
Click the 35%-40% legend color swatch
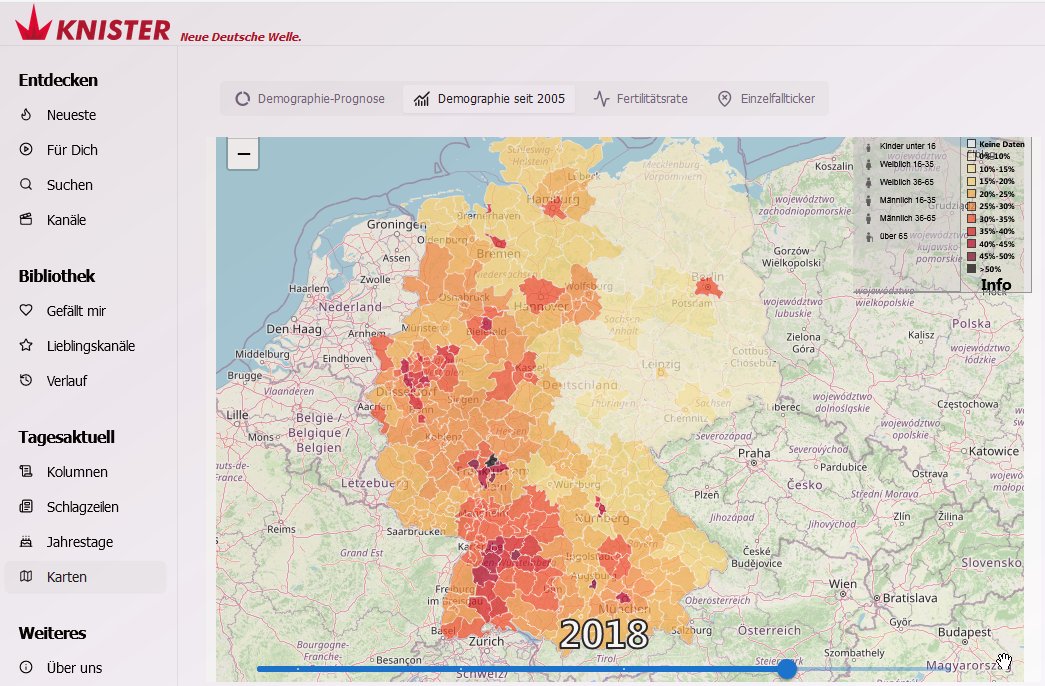972,231
